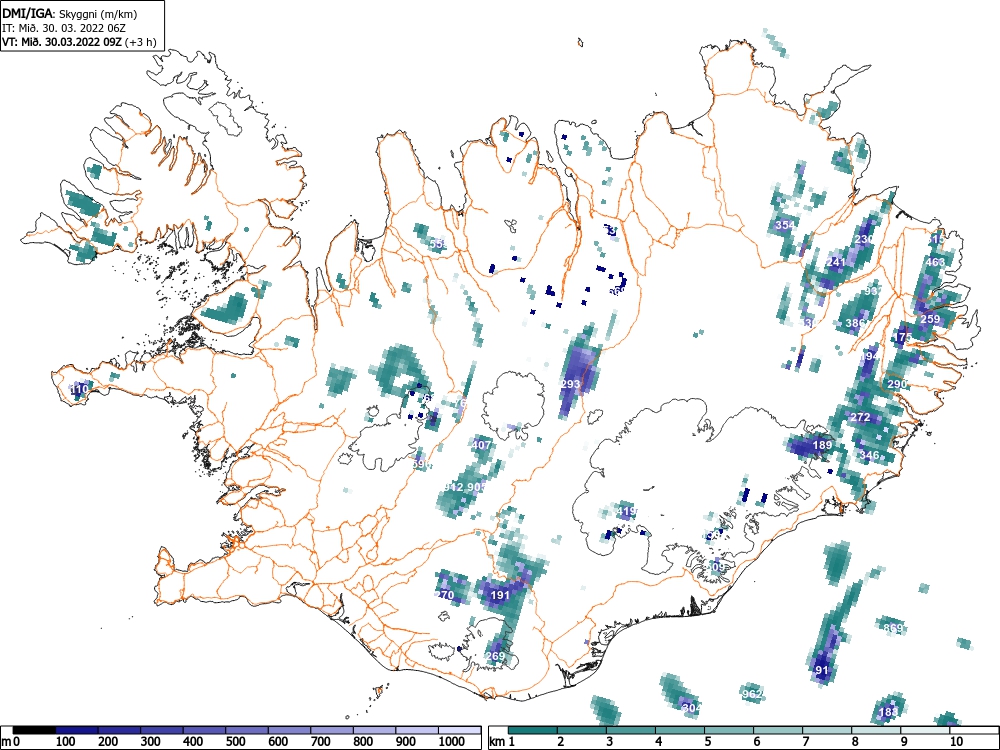
Task: Click the '912.905' value label on map
Action: point(465,487)
